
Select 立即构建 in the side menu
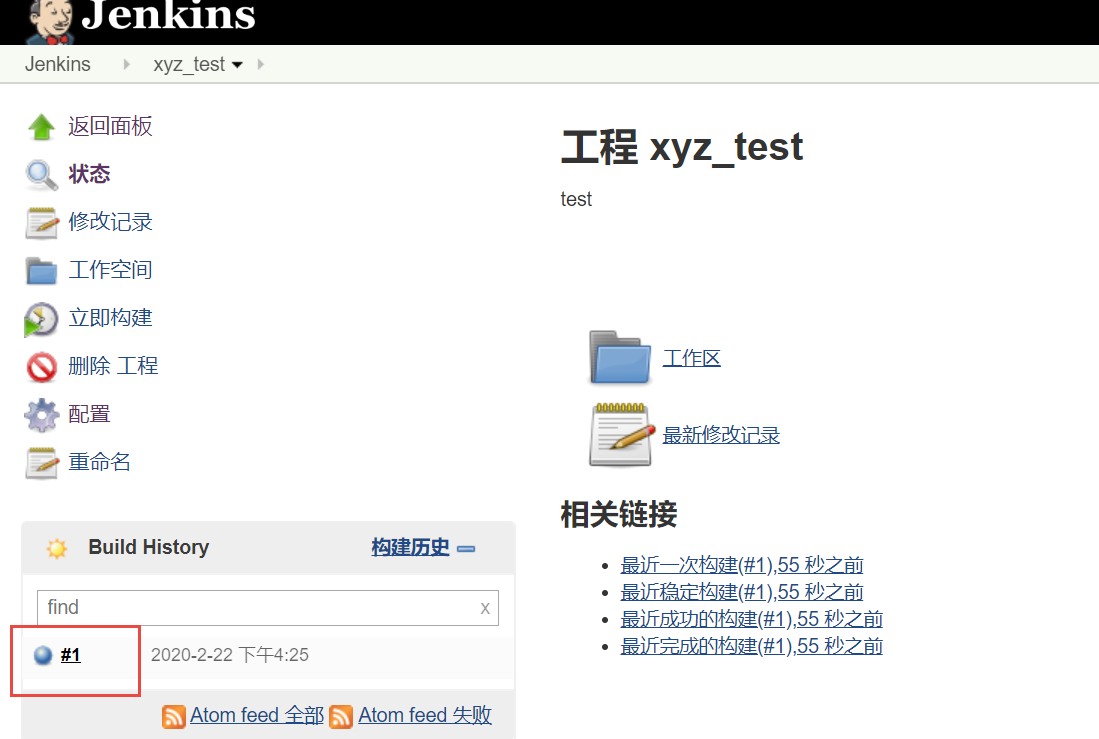[110, 318]
